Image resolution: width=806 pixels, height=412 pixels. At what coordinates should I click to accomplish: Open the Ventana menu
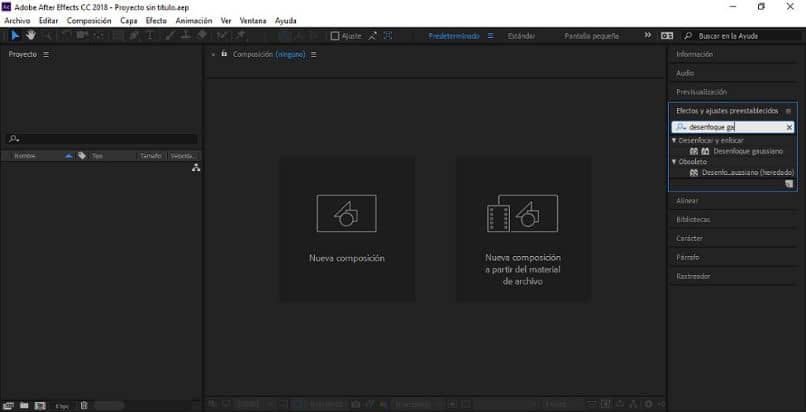point(253,21)
